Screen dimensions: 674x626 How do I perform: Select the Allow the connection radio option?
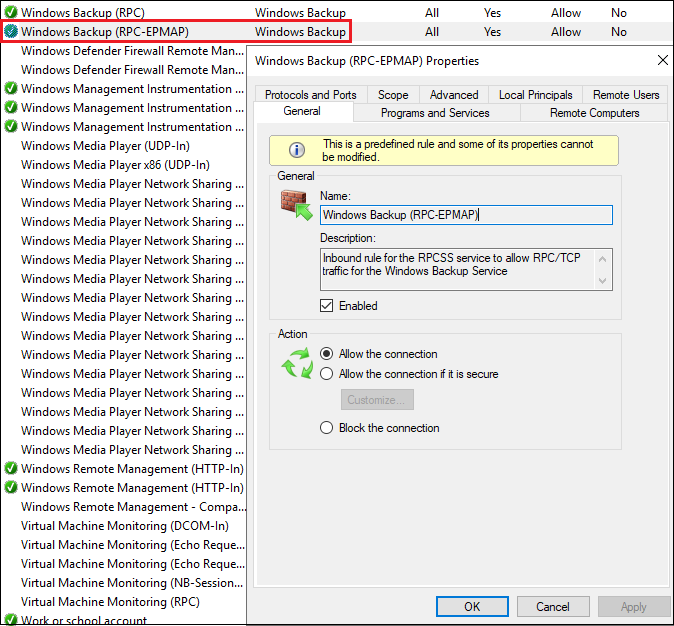point(327,354)
